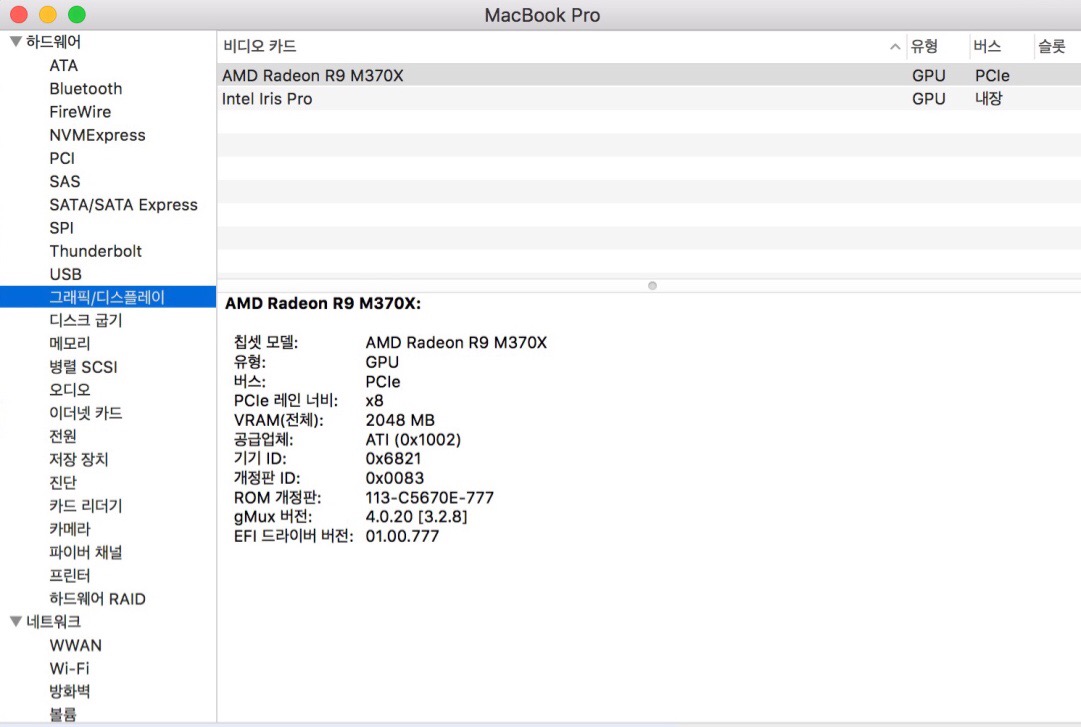Click the split pane divider handle
Screen dimensions: 1081x727
(x=652, y=286)
